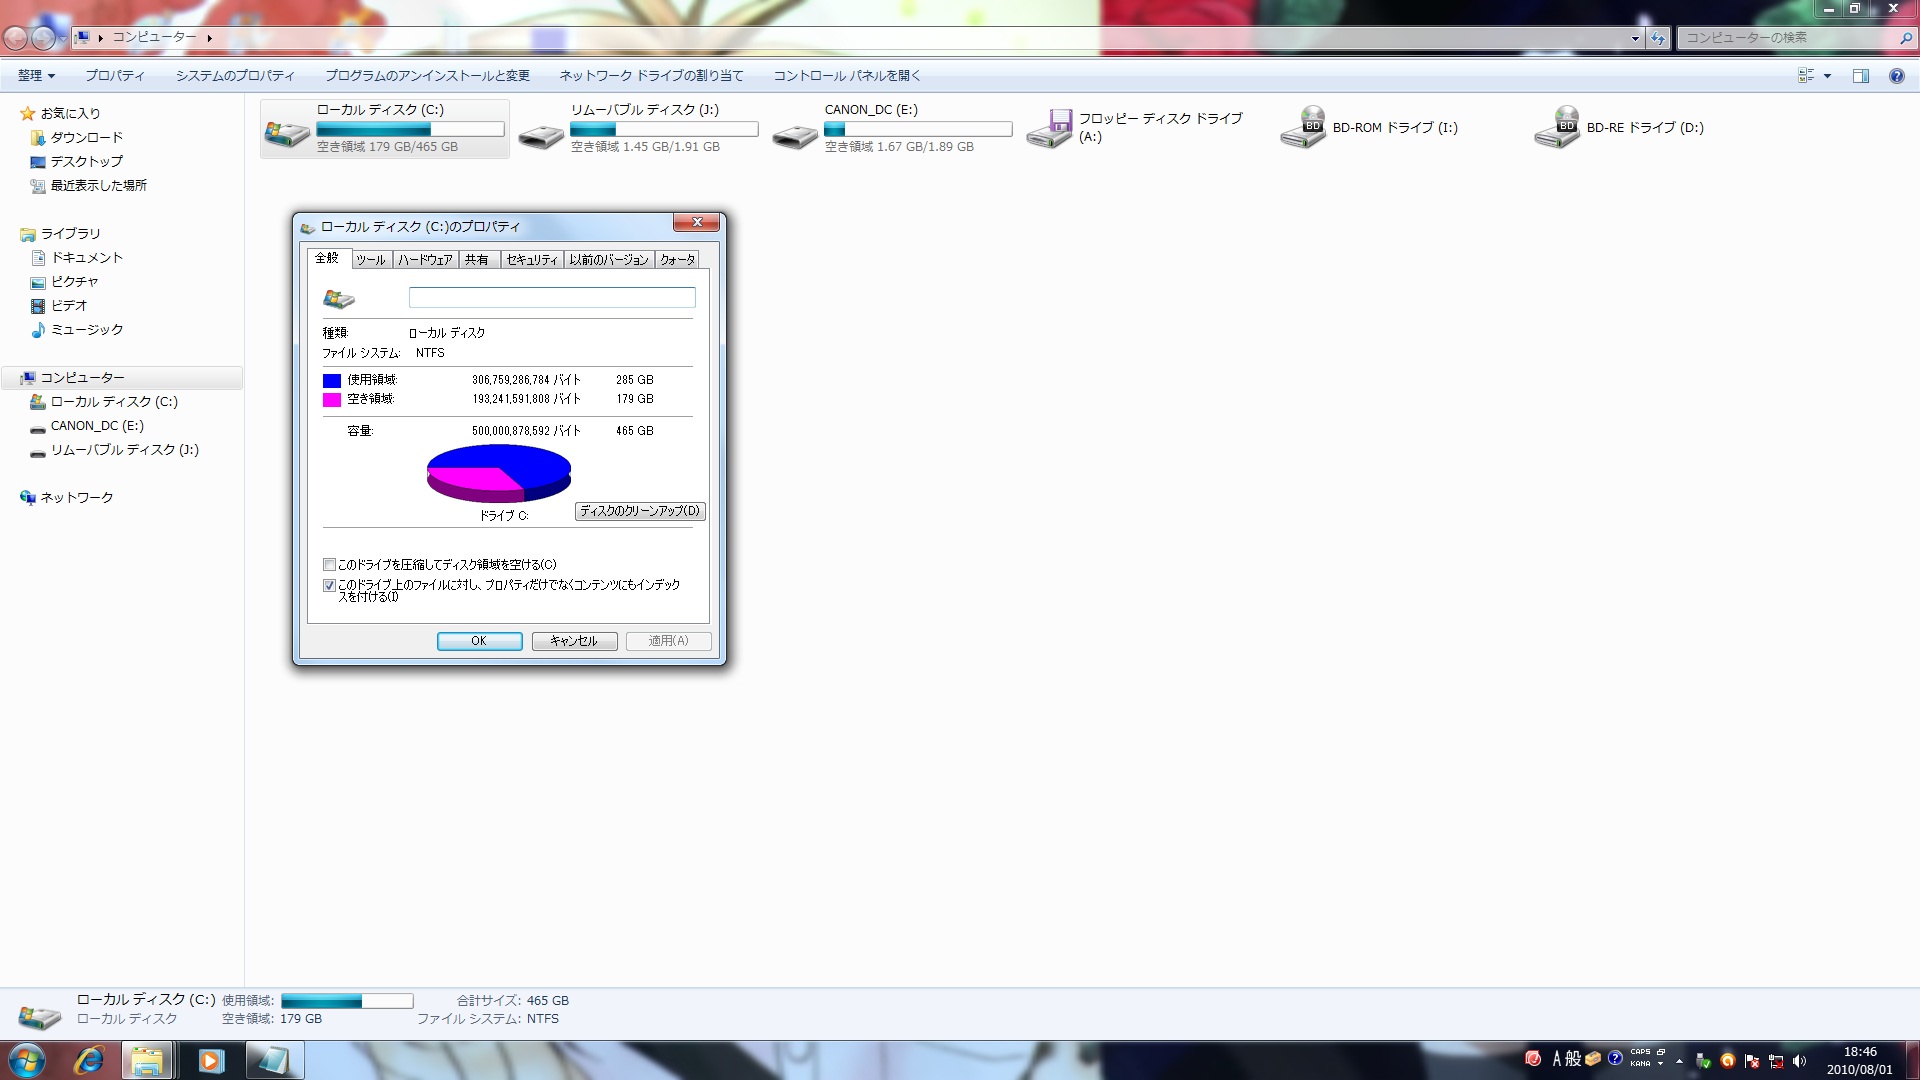Open Windows Media Player from the taskbar
The width and height of the screenshot is (1920, 1080).
click(x=210, y=1060)
